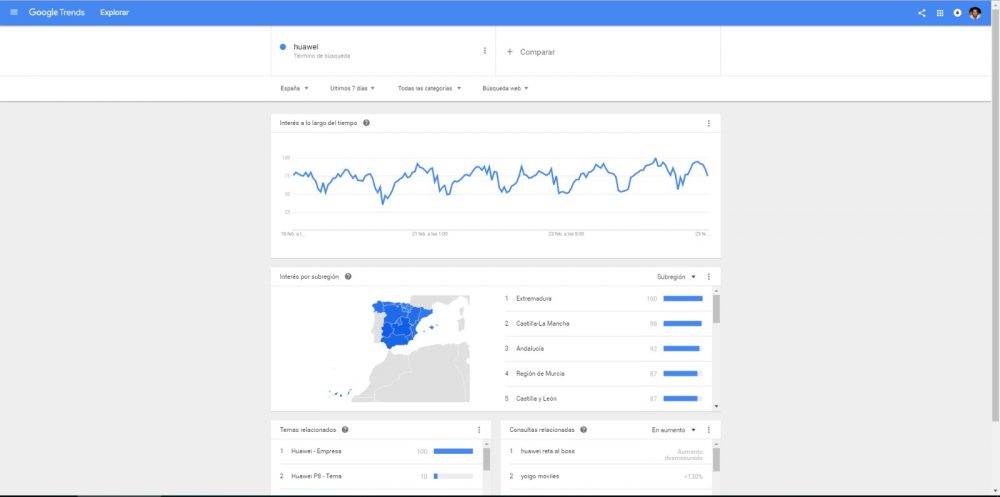This screenshot has width=1000, height=497.
Task: Click the Google Trends logo
Action: [57, 13]
